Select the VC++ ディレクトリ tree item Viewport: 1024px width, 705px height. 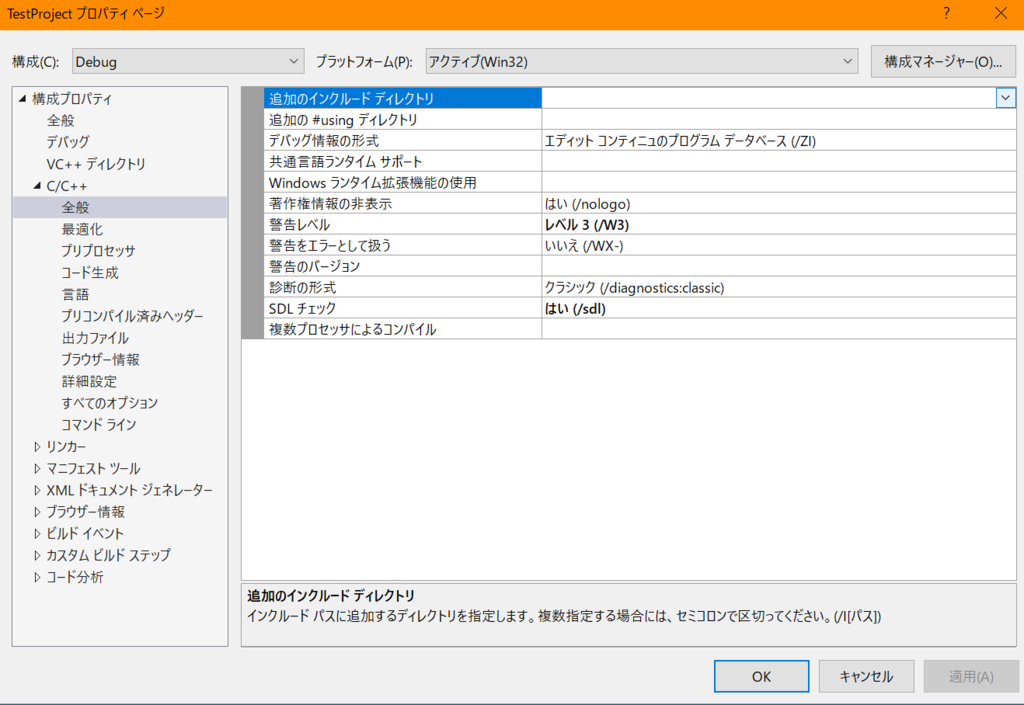click(96, 164)
